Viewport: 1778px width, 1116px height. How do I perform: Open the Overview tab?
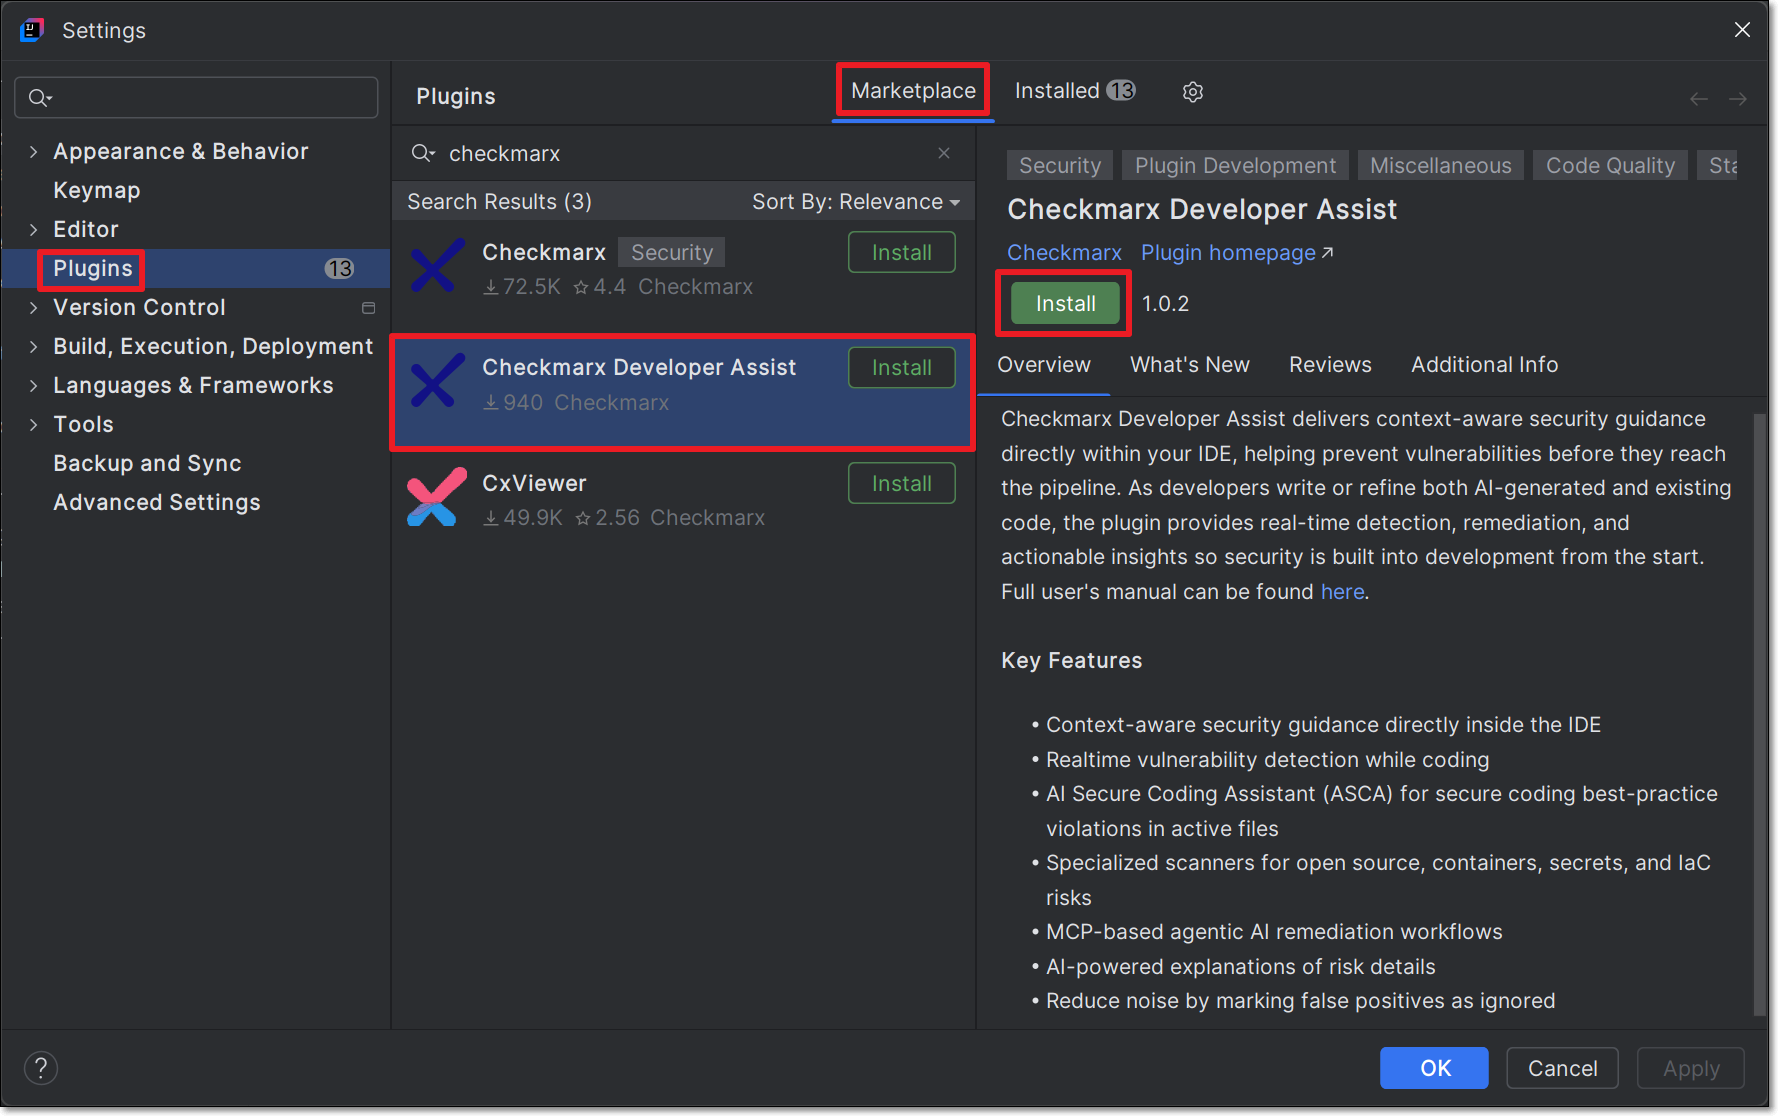[x=1044, y=365]
